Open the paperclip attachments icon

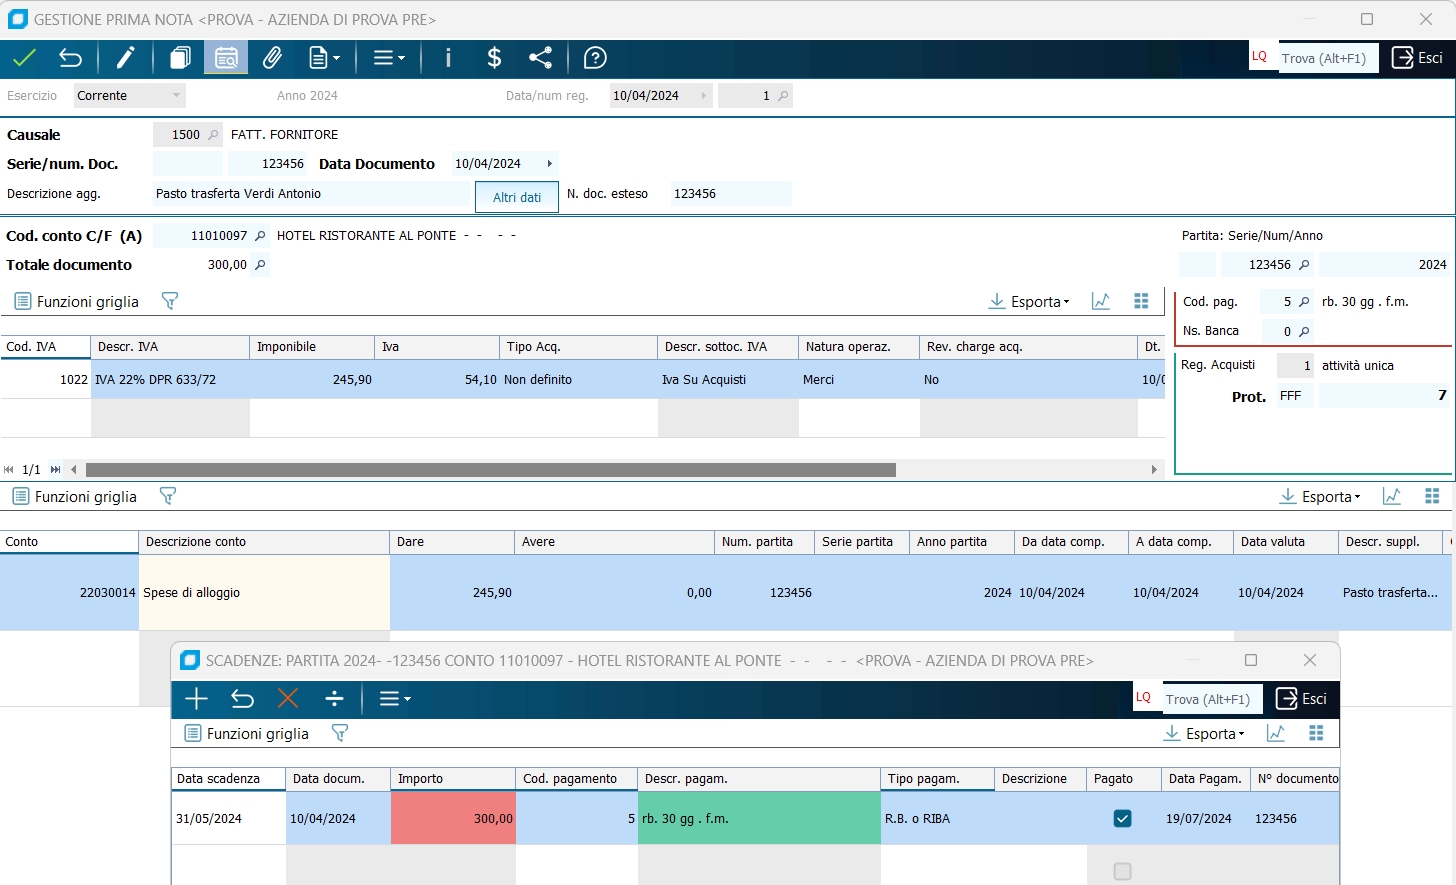coord(272,58)
